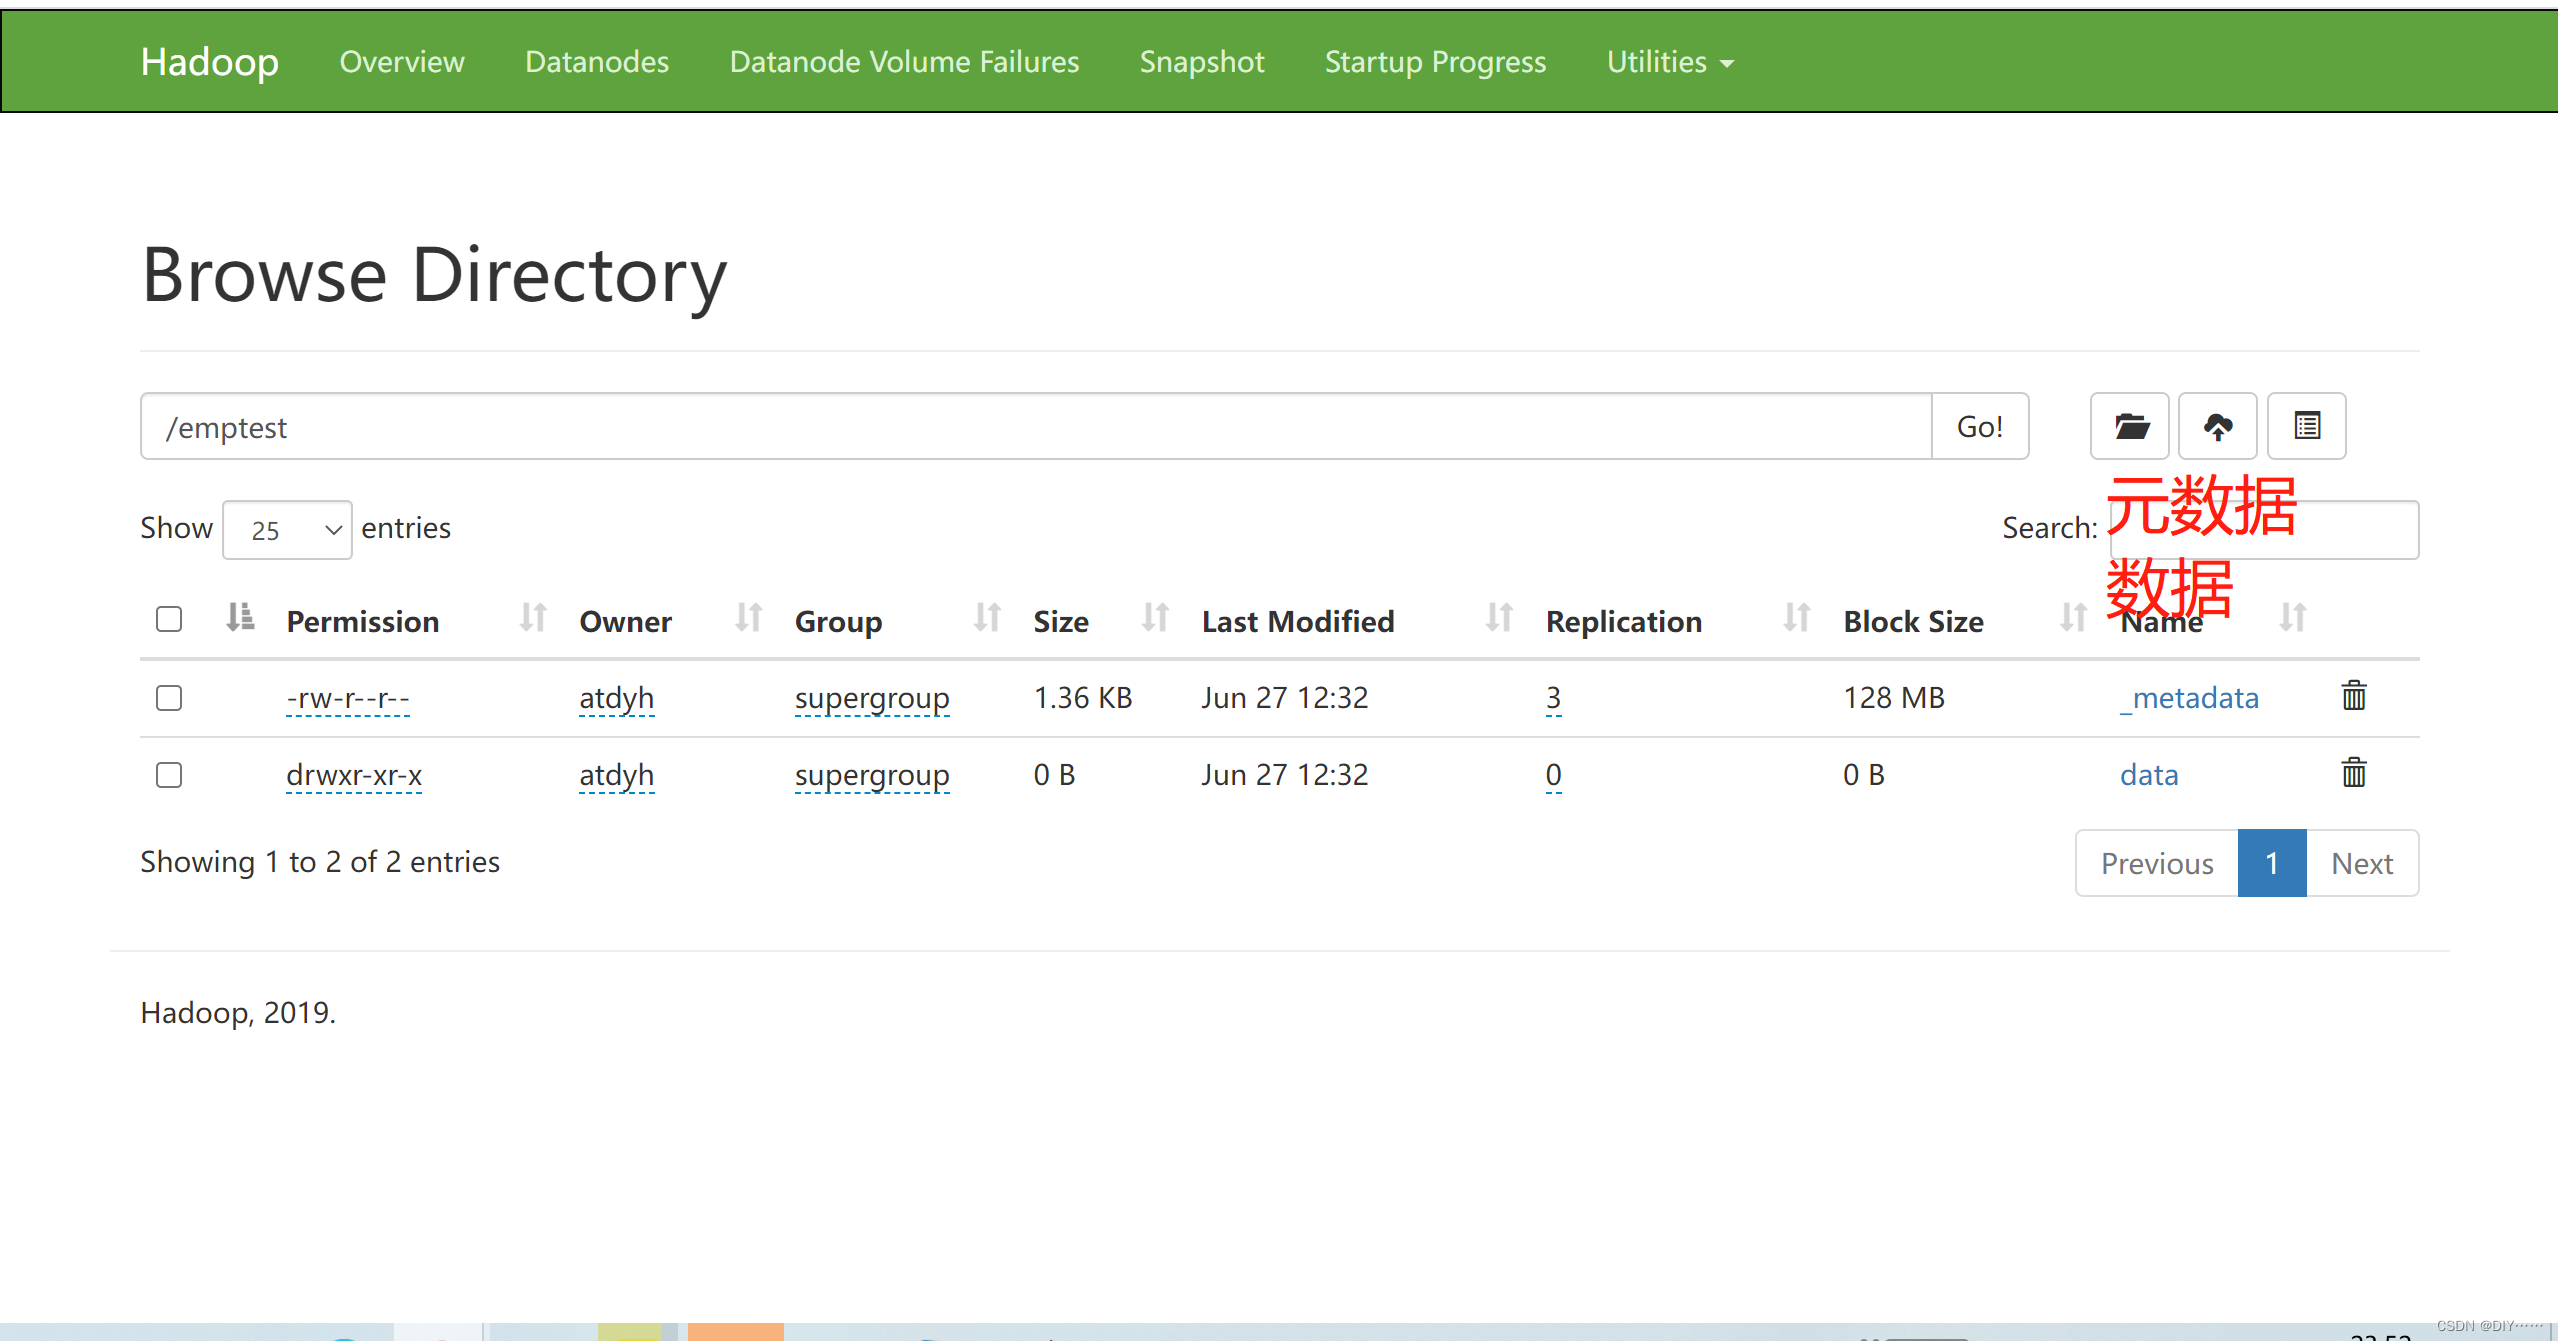Screen dimensions: 2558x1341
Task: Click the Previous pagination button
Action: point(2157,863)
